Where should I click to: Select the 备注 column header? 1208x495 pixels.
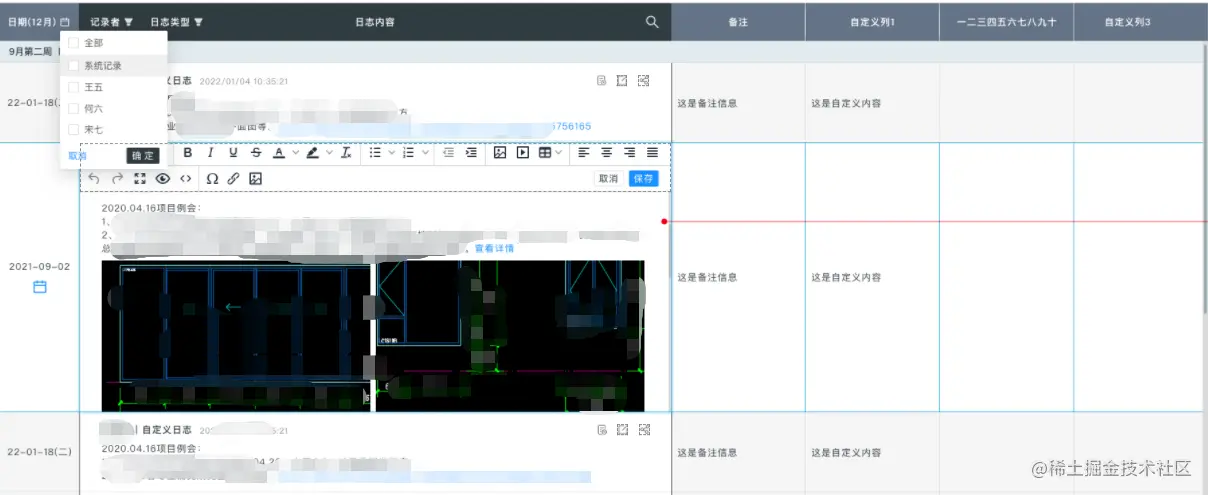(x=738, y=22)
